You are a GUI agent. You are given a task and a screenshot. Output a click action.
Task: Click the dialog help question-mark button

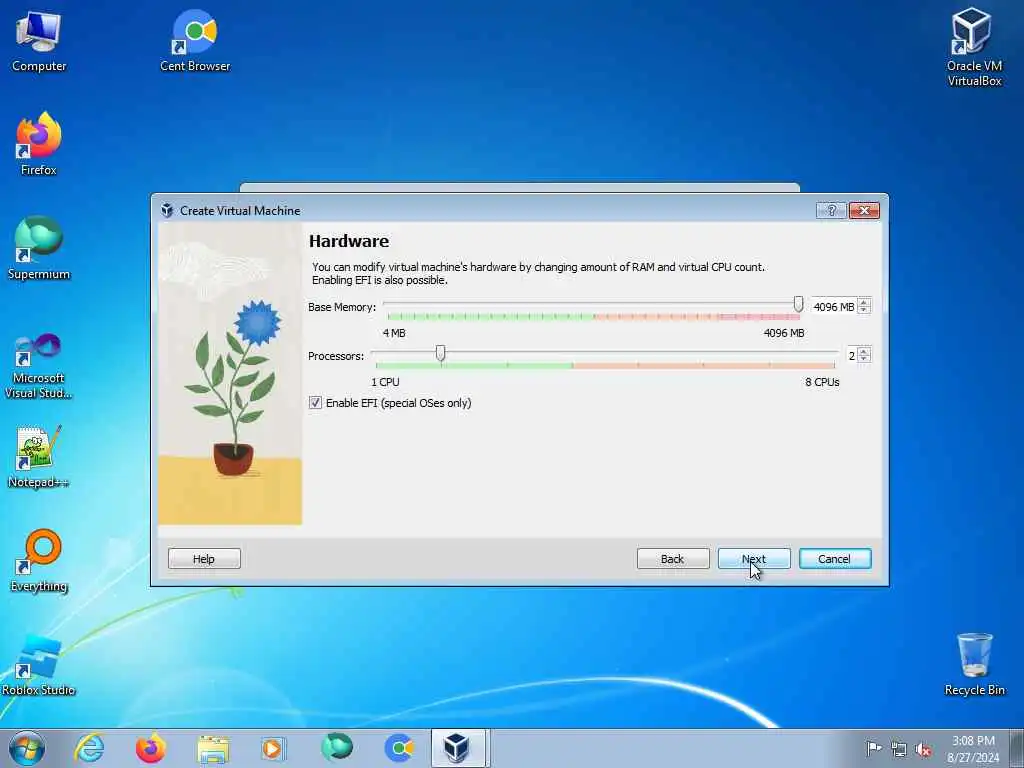[831, 210]
